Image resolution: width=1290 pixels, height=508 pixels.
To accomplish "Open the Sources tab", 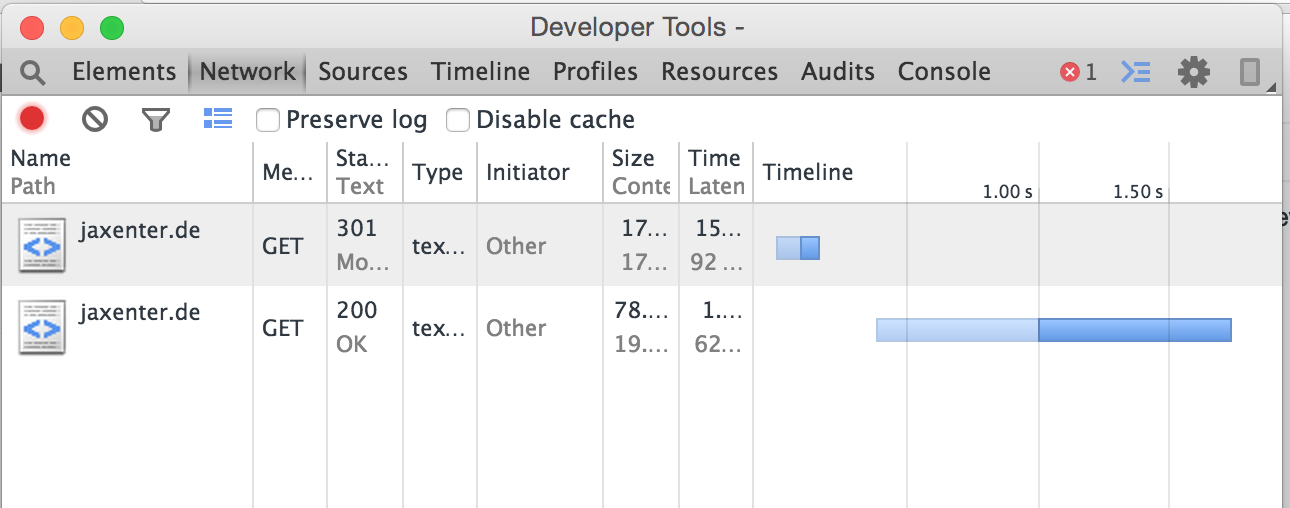I will click(x=362, y=72).
